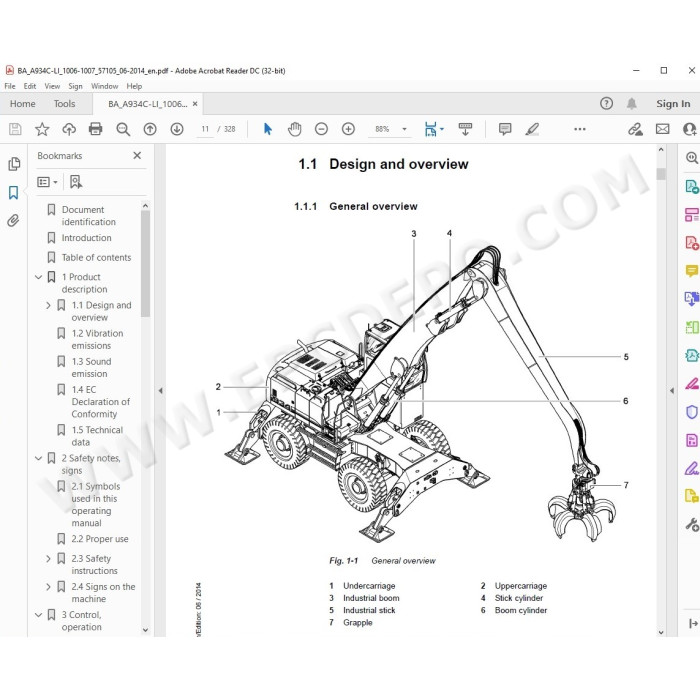This screenshot has width=700, height=700.
Task: Close the Bookmarks panel
Action: pos(137,155)
